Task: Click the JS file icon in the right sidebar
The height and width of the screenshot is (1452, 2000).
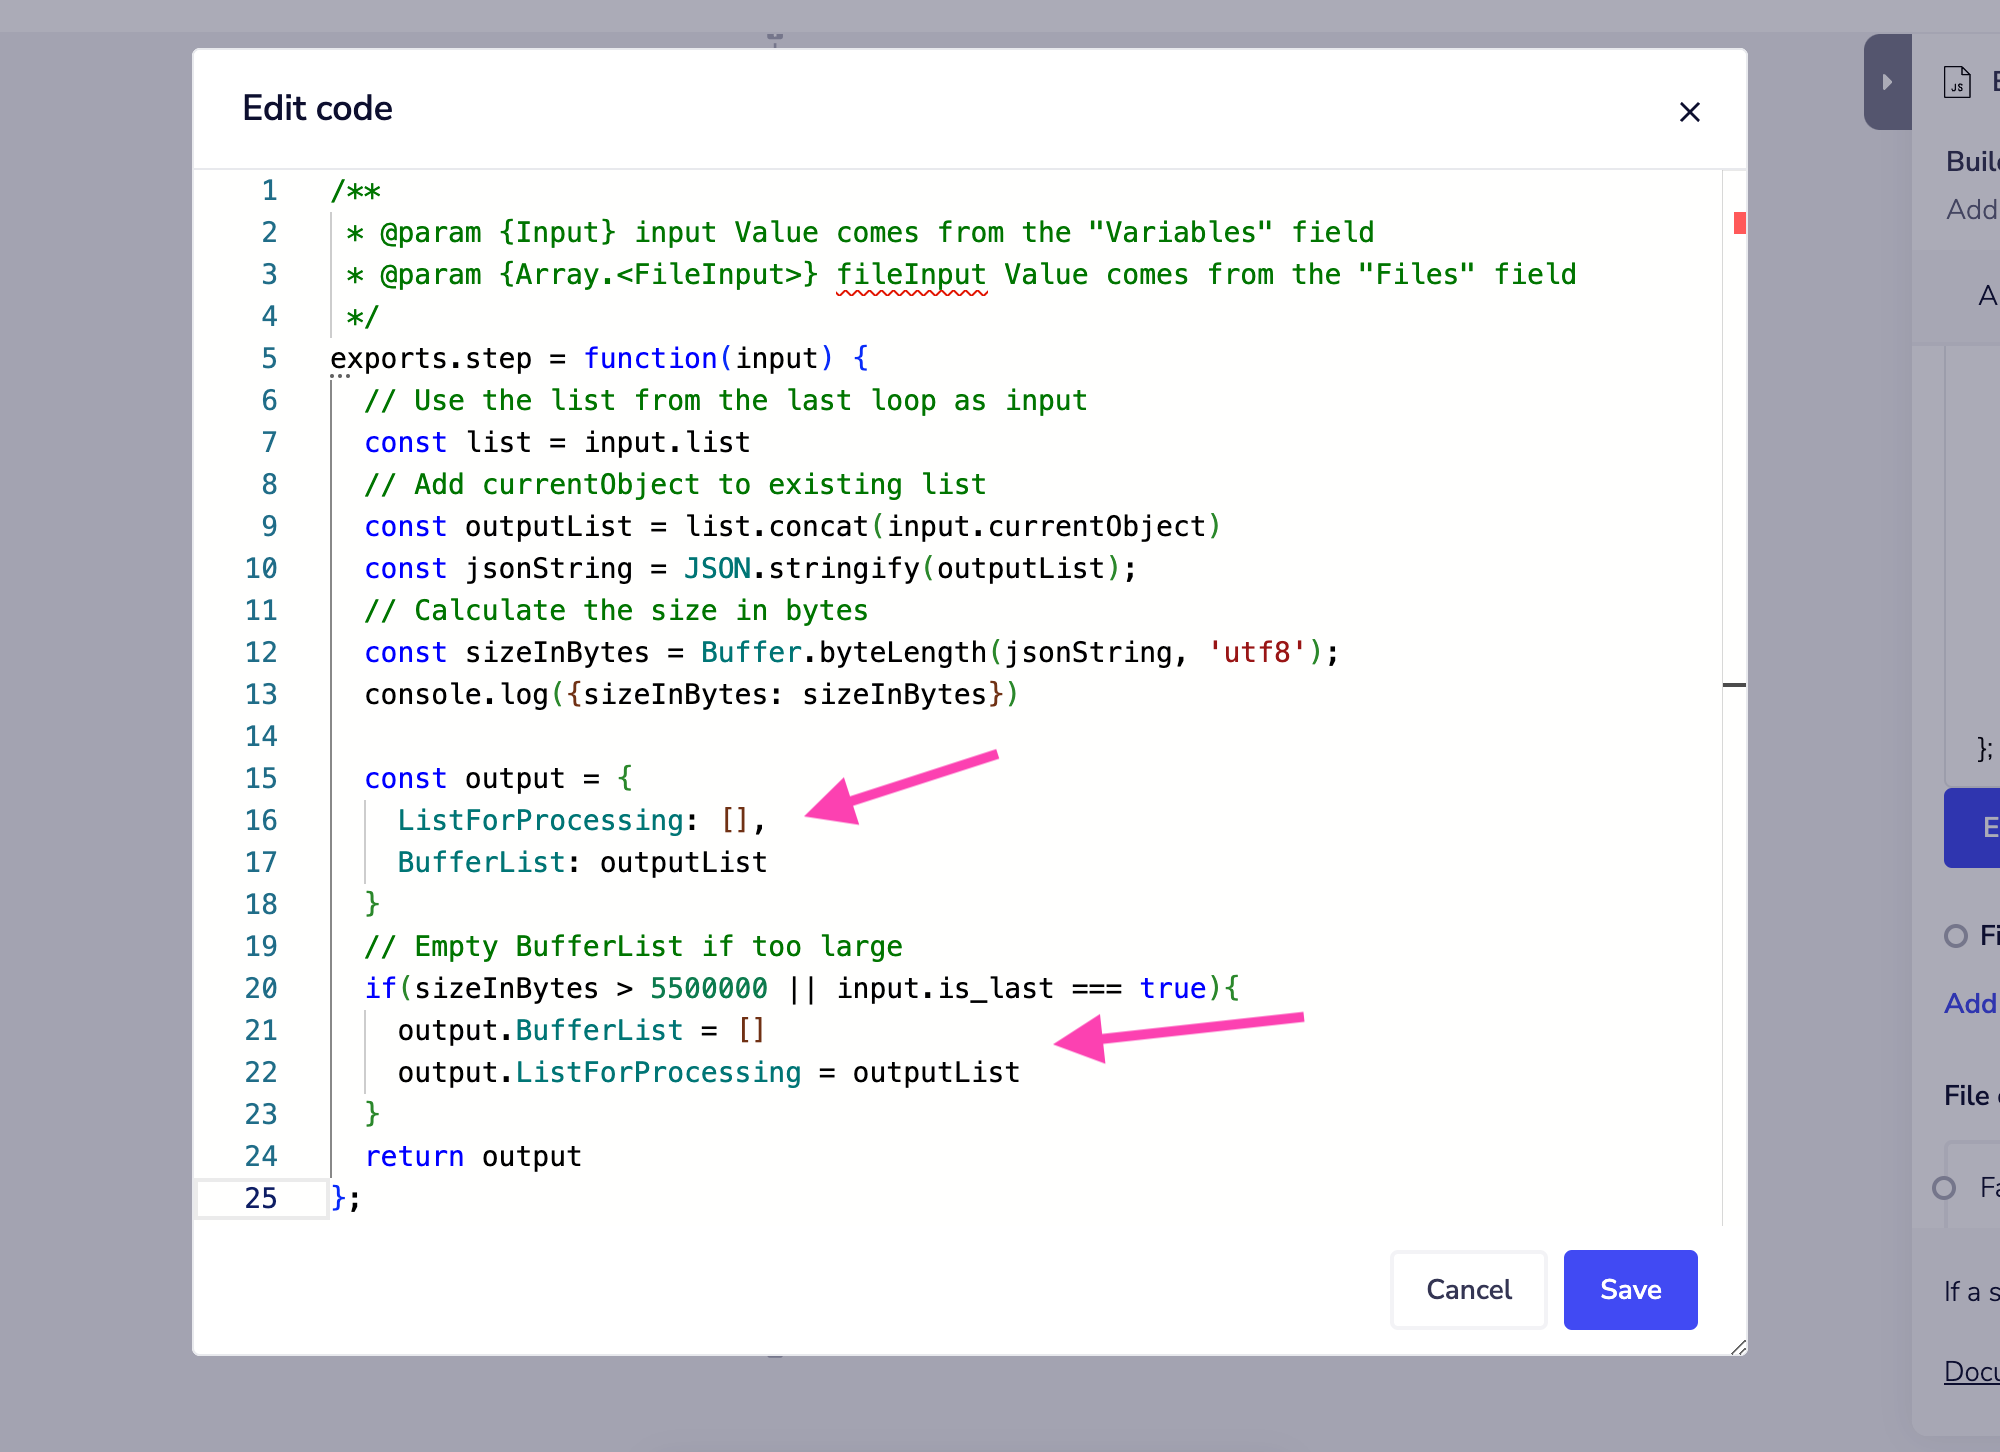Action: (x=1957, y=82)
